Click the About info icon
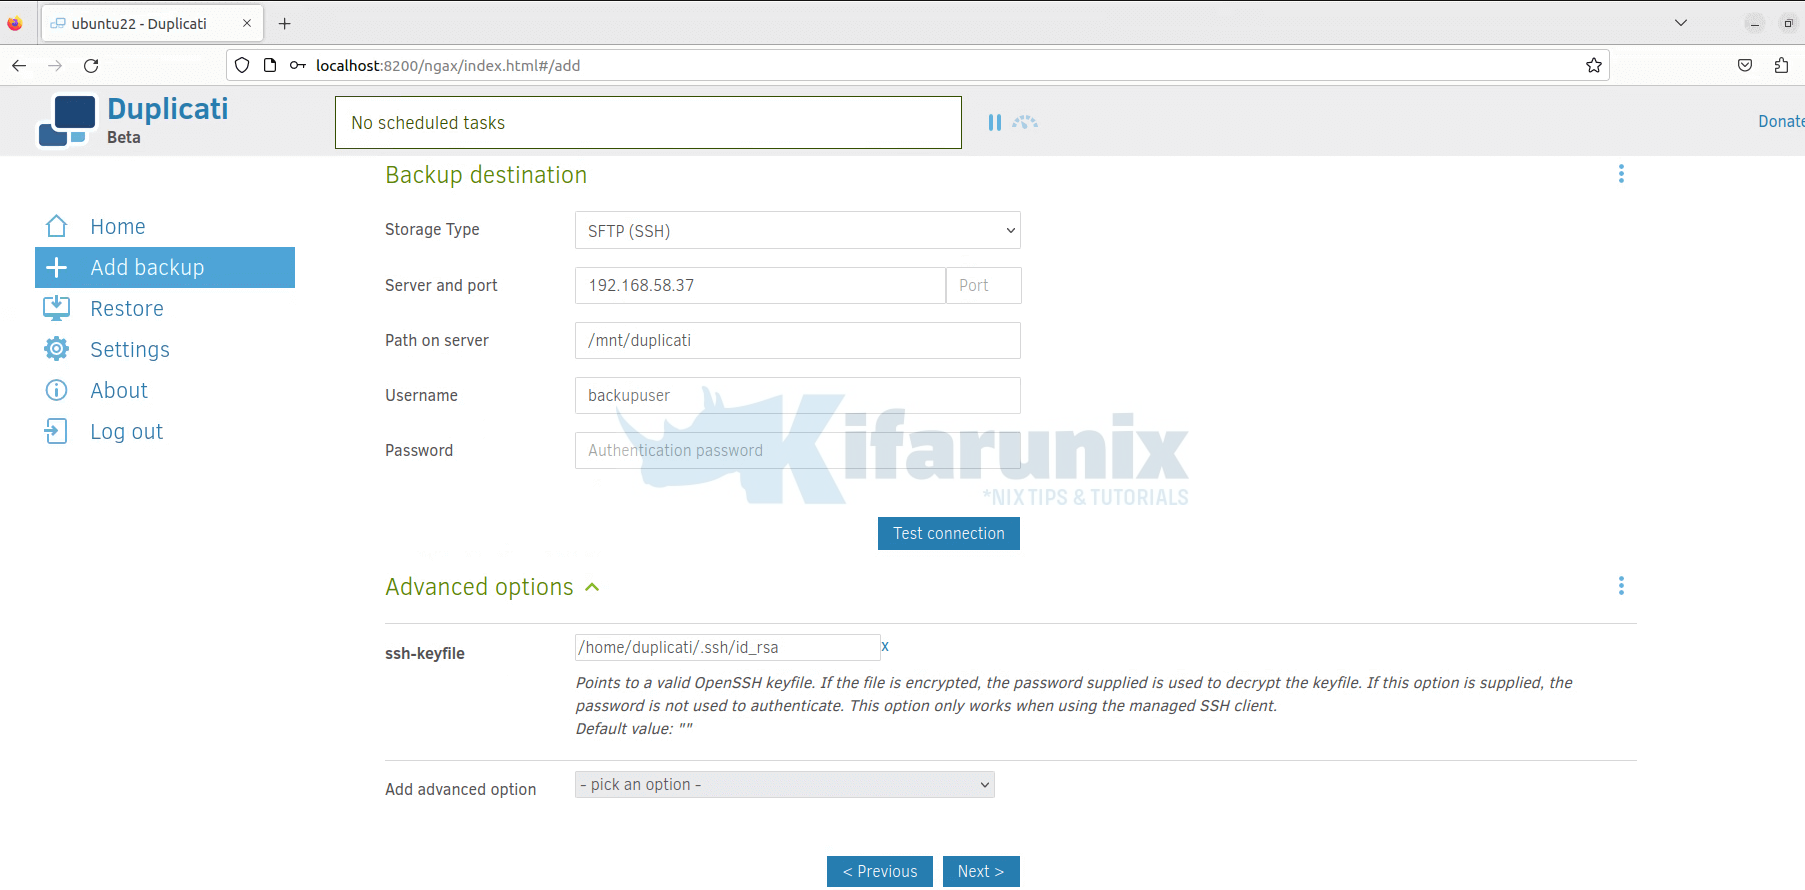 pyautogui.click(x=57, y=390)
